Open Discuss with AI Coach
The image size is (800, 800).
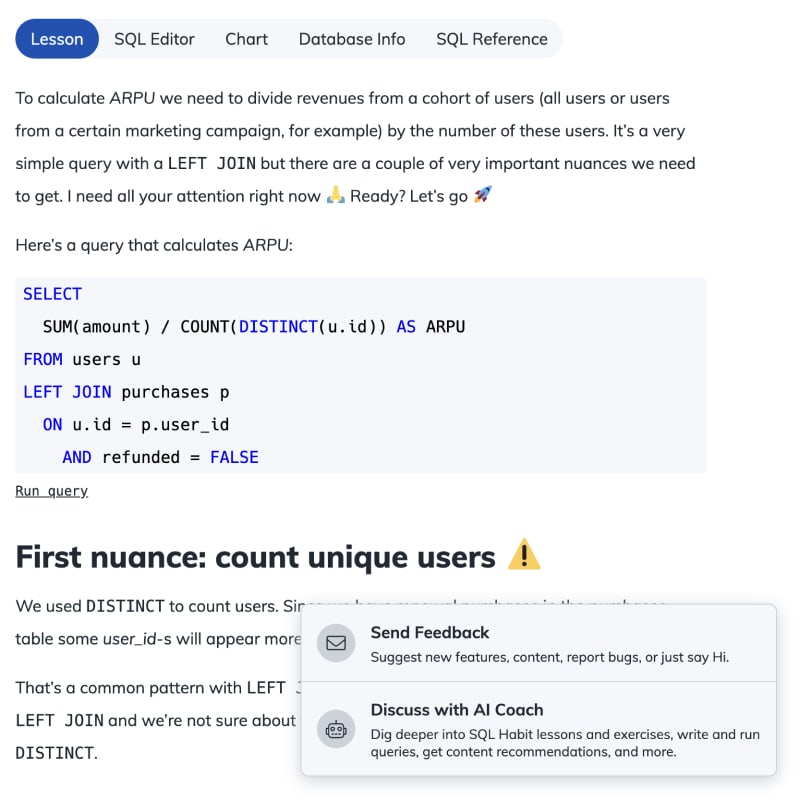[x=457, y=710]
